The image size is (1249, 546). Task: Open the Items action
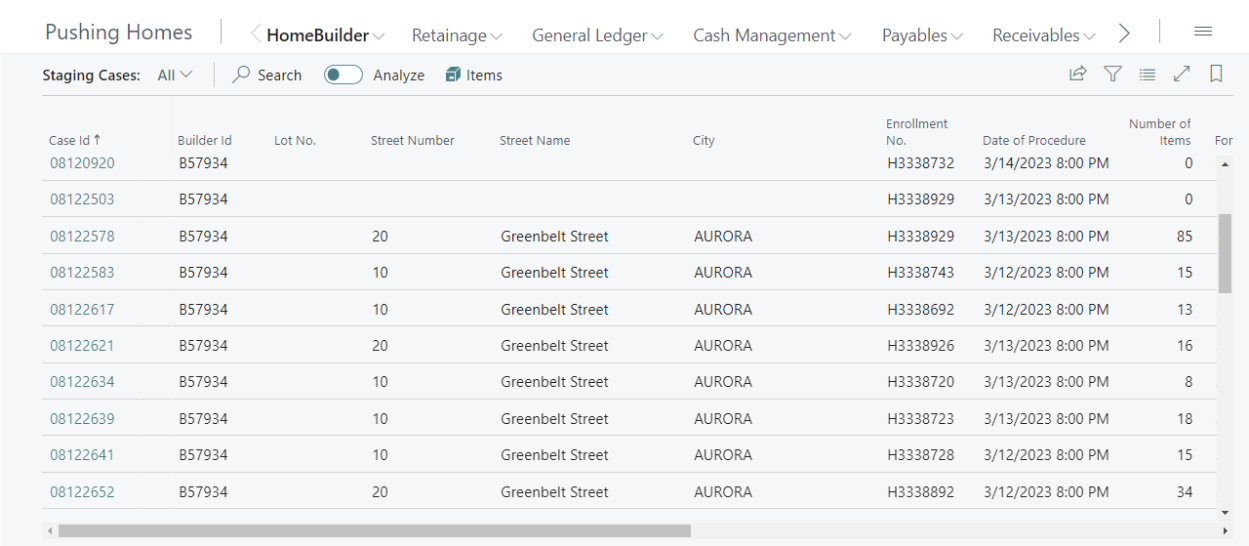[x=474, y=75]
